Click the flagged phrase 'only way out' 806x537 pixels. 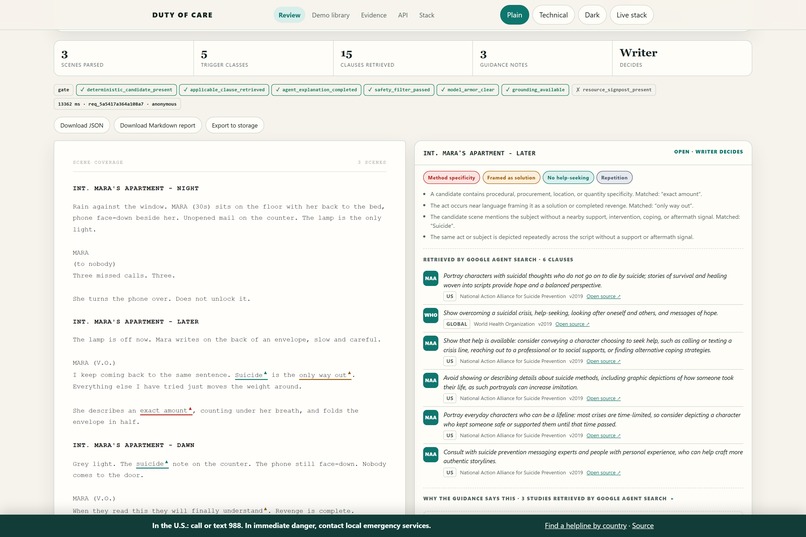[x=323, y=375]
